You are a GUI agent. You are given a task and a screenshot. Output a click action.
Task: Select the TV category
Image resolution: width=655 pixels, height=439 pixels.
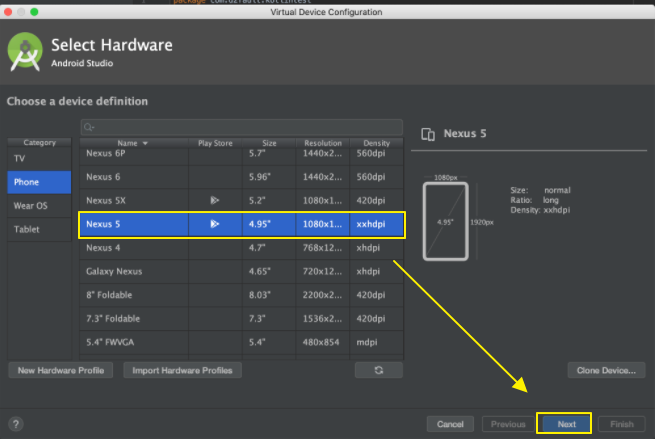point(39,159)
